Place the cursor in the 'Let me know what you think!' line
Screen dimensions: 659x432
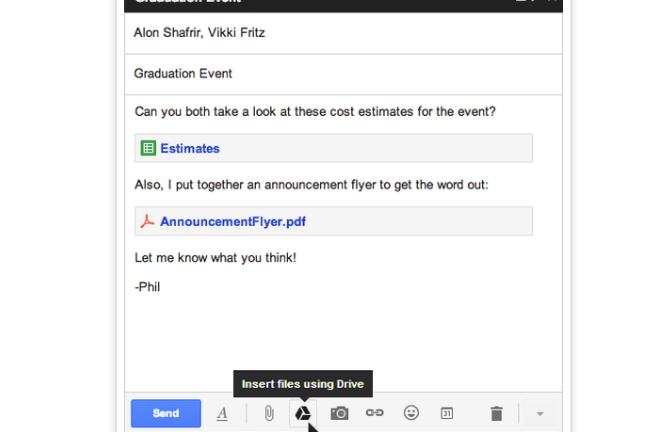coord(216,258)
